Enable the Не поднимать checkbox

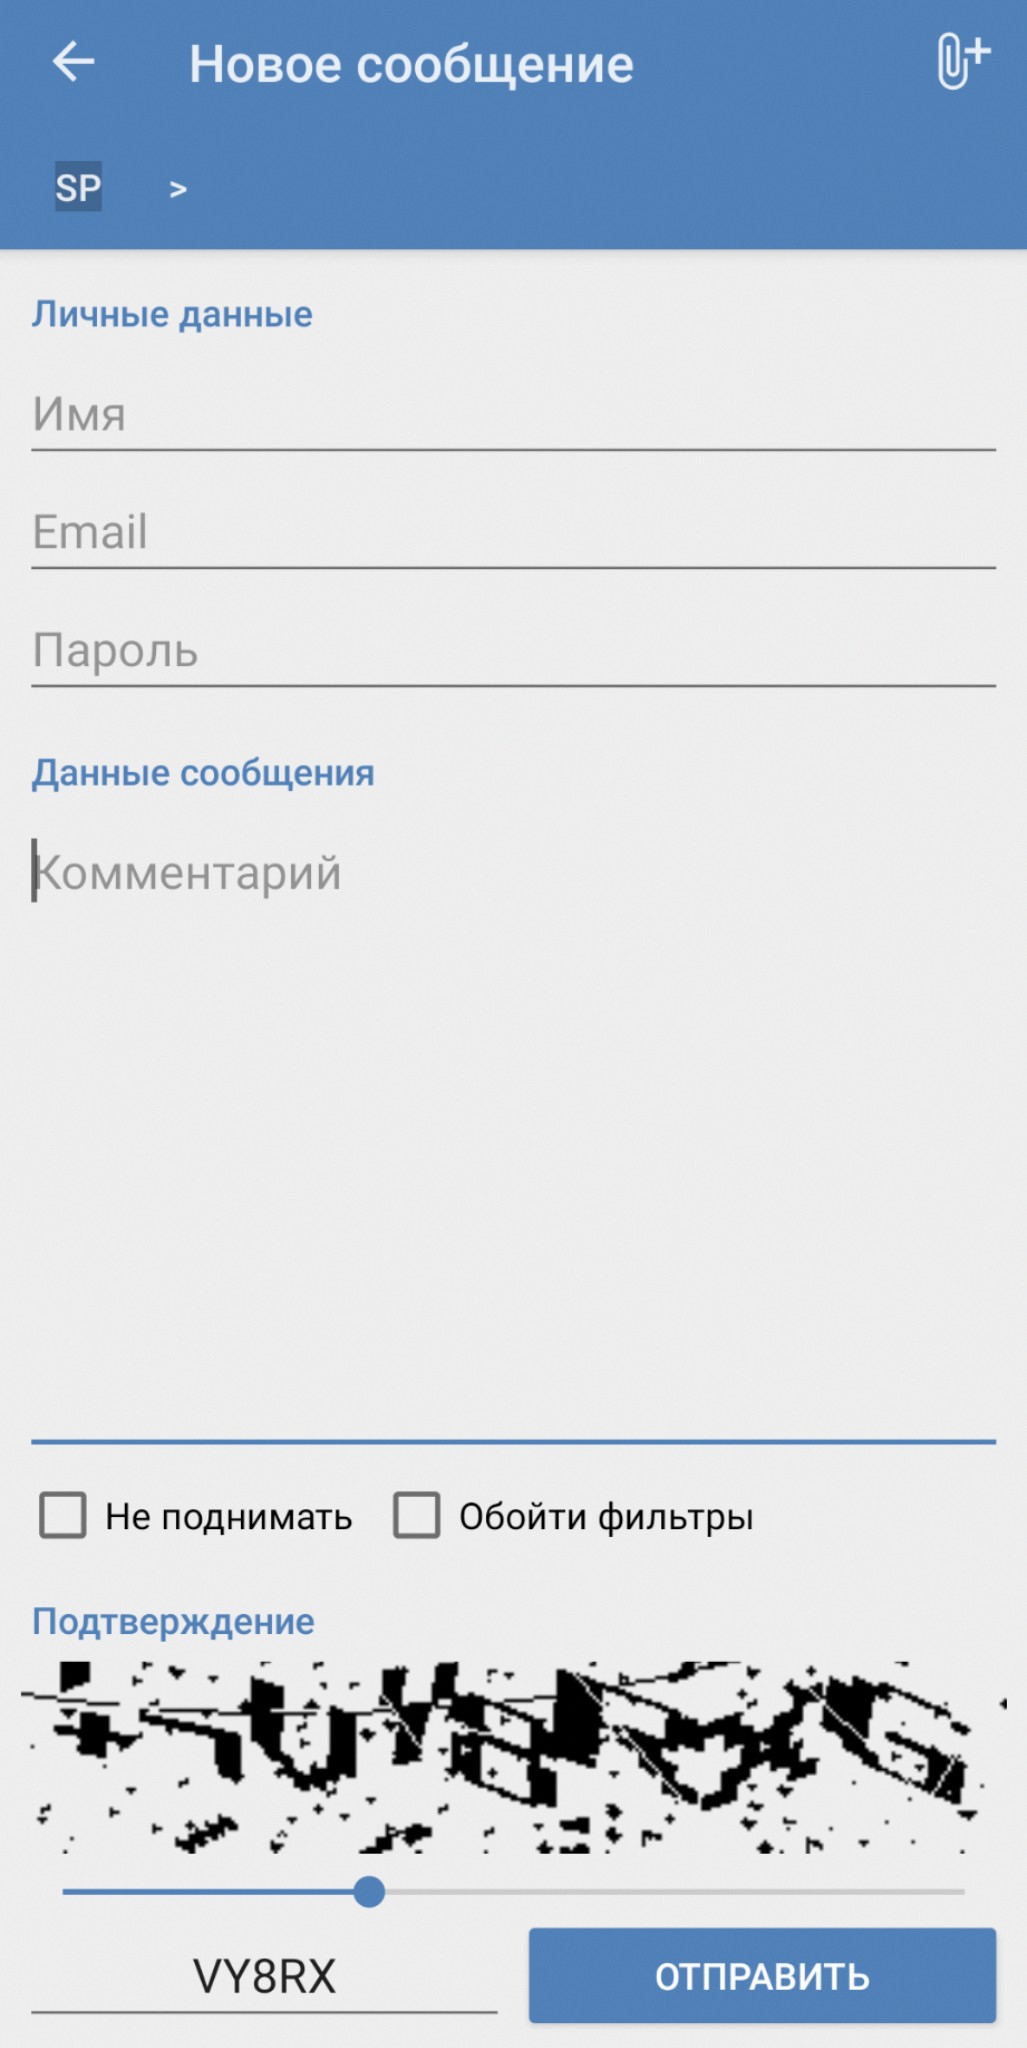(62, 1515)
